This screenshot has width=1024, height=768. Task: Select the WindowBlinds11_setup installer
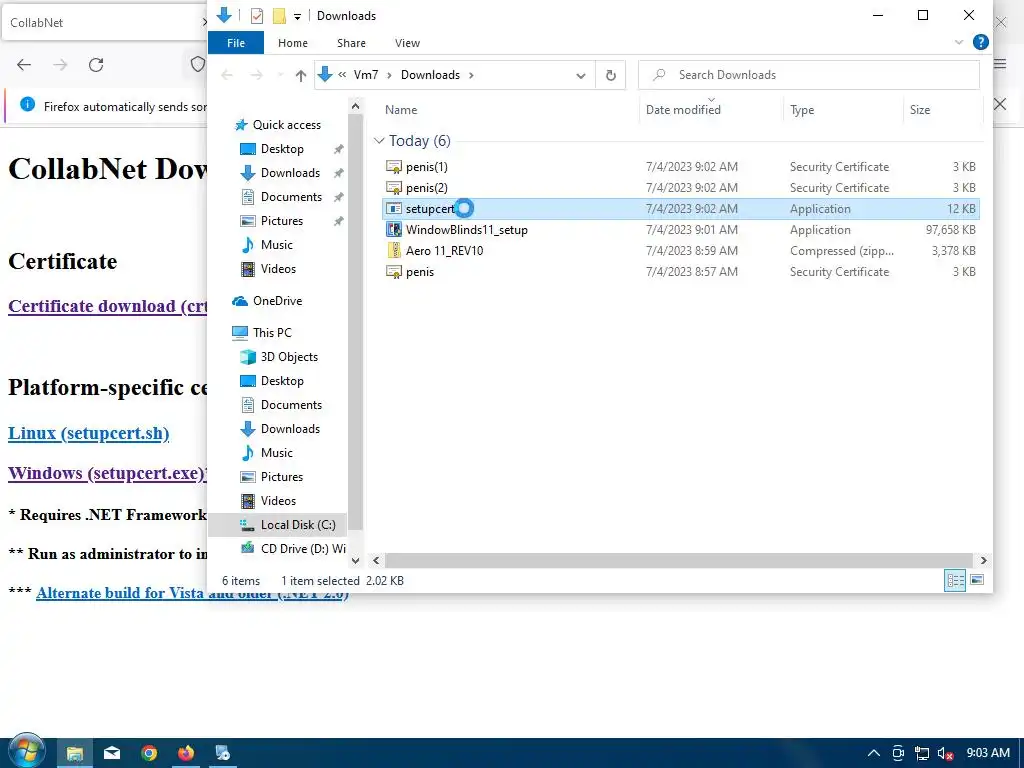[x=680, y=230]
